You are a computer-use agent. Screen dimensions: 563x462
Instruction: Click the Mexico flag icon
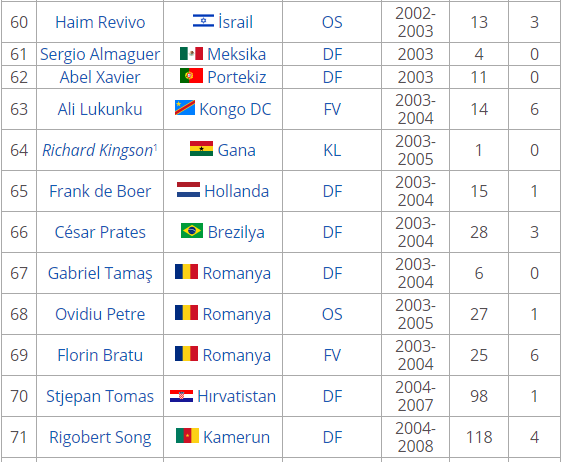pos(191,54)
